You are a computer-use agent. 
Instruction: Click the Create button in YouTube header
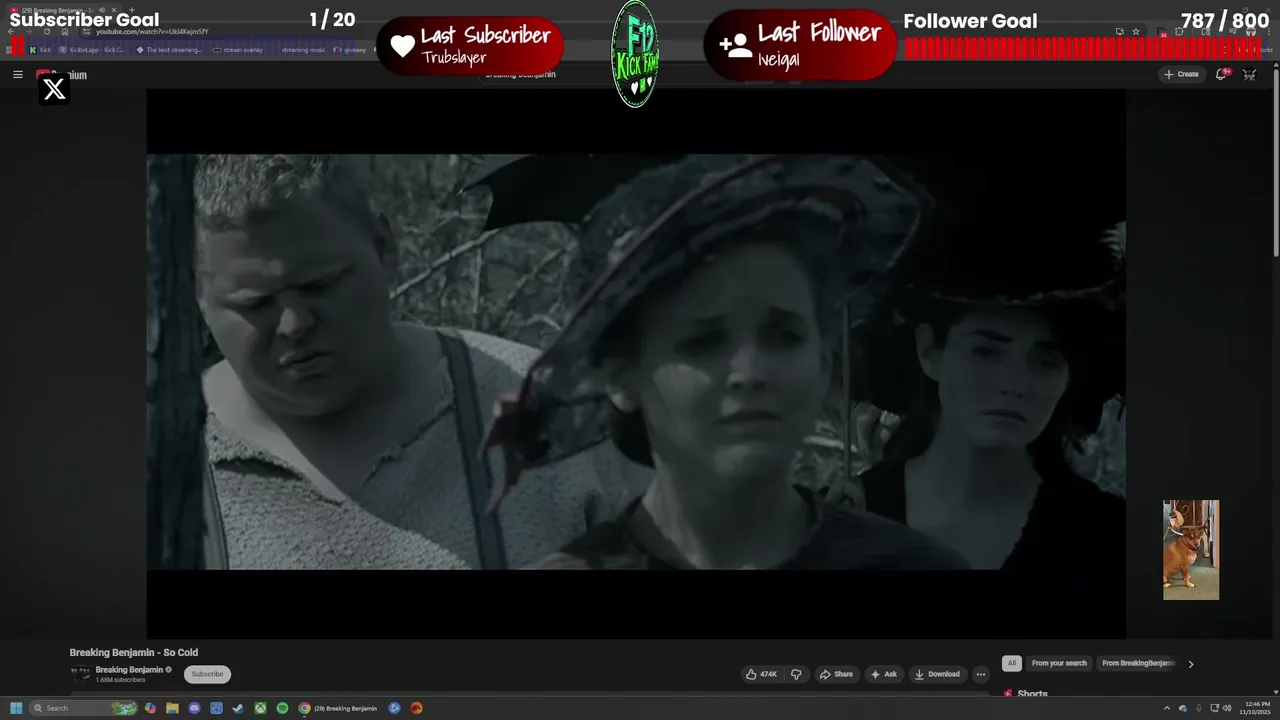tap(1181, 74)
